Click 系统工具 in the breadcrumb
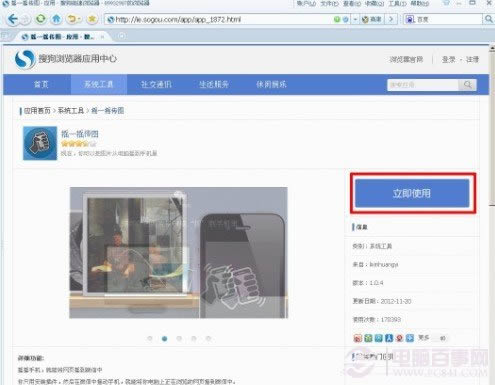Screen dimensions: 495x385 (71, 110)
